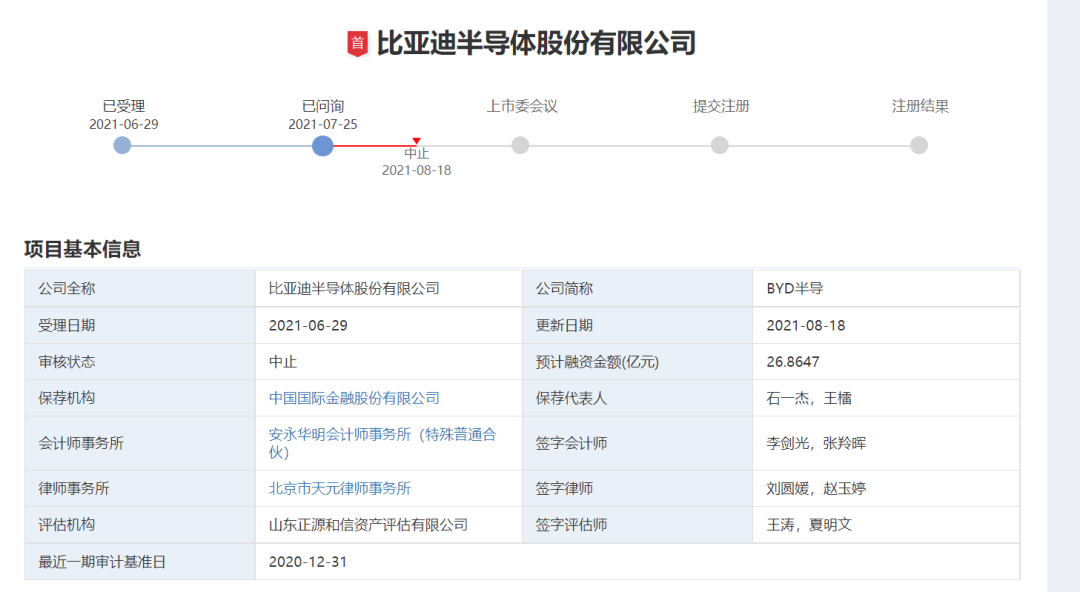This screenshot has width=1080, height=592.
Task: Click the 会计师事务所 label cell
Action: tap(140, 443)
